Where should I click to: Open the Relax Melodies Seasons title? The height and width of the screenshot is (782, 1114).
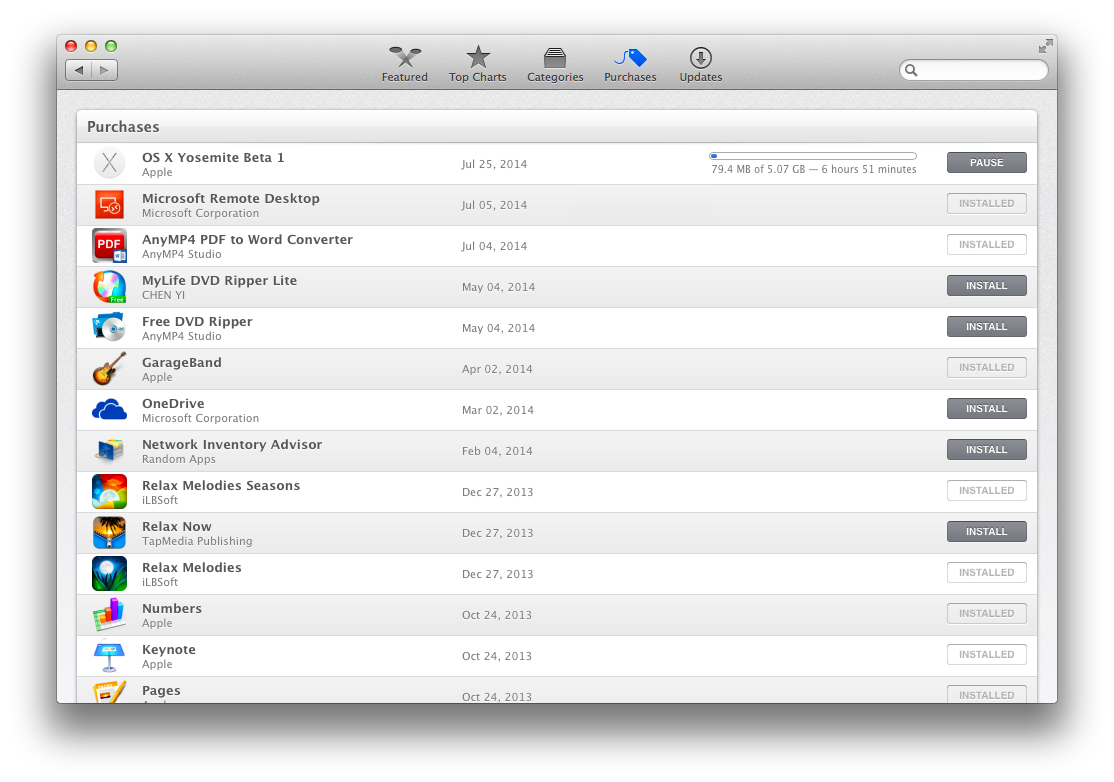click(x=221, y=486)
